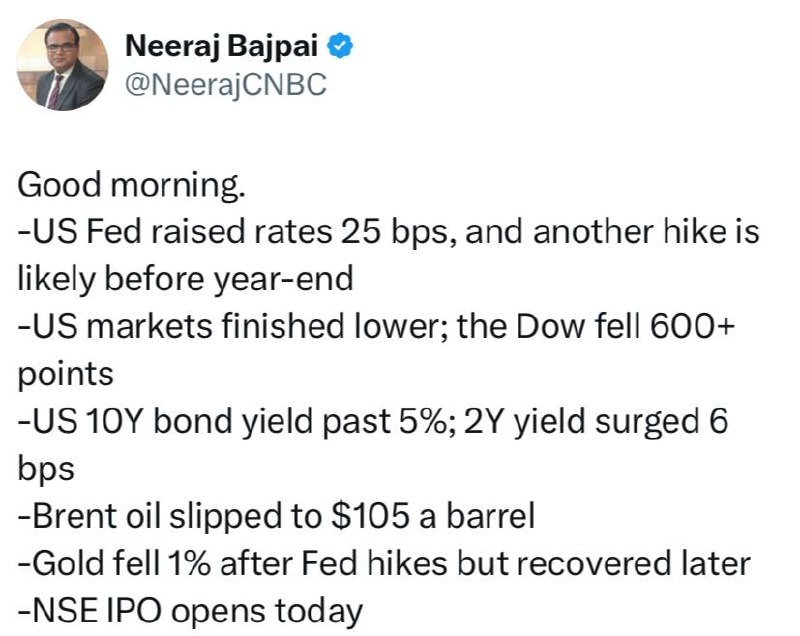Viewport: 800px width, 636px height.
Task: Click the 'US Fed raised rates' line
Action: 388,233
